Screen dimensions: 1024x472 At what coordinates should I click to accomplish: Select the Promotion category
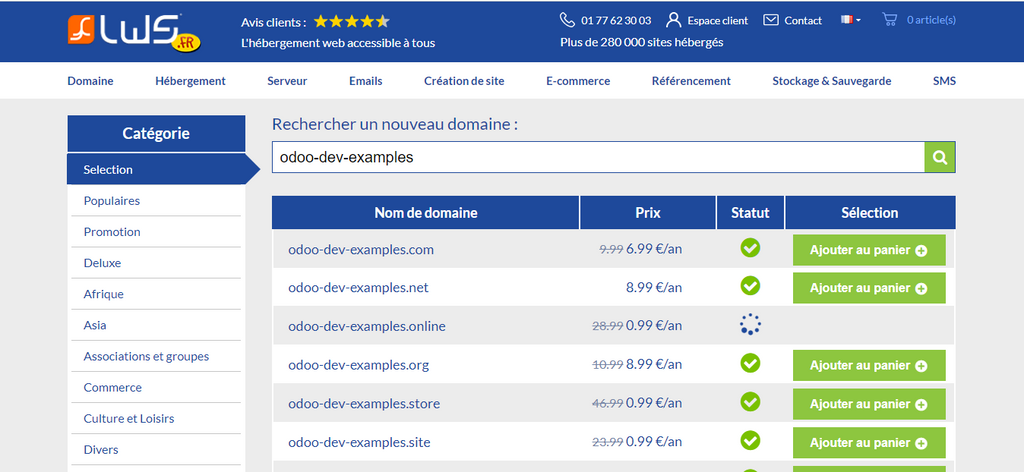click(112, 232)
